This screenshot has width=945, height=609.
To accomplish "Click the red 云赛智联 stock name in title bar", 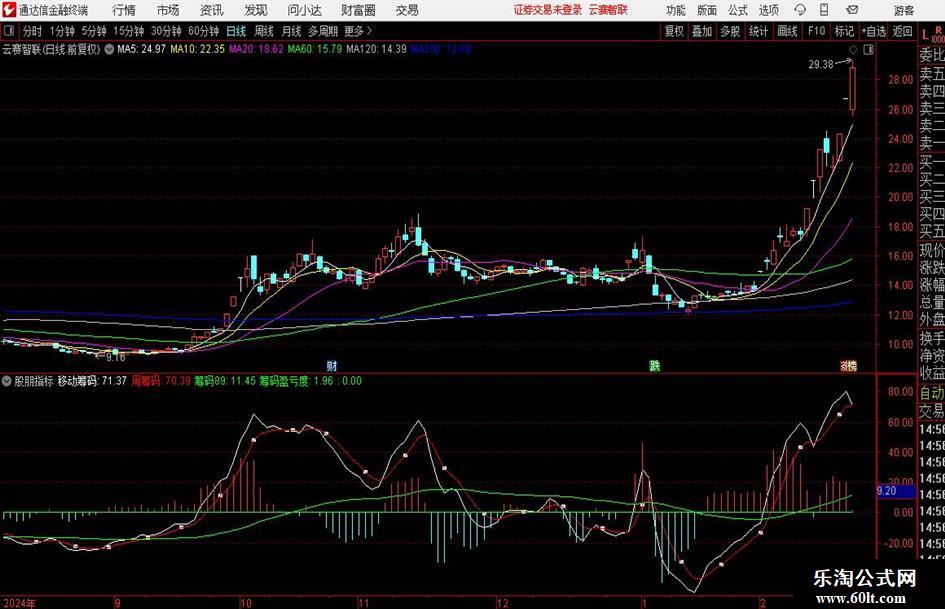I will click(608, 10).
